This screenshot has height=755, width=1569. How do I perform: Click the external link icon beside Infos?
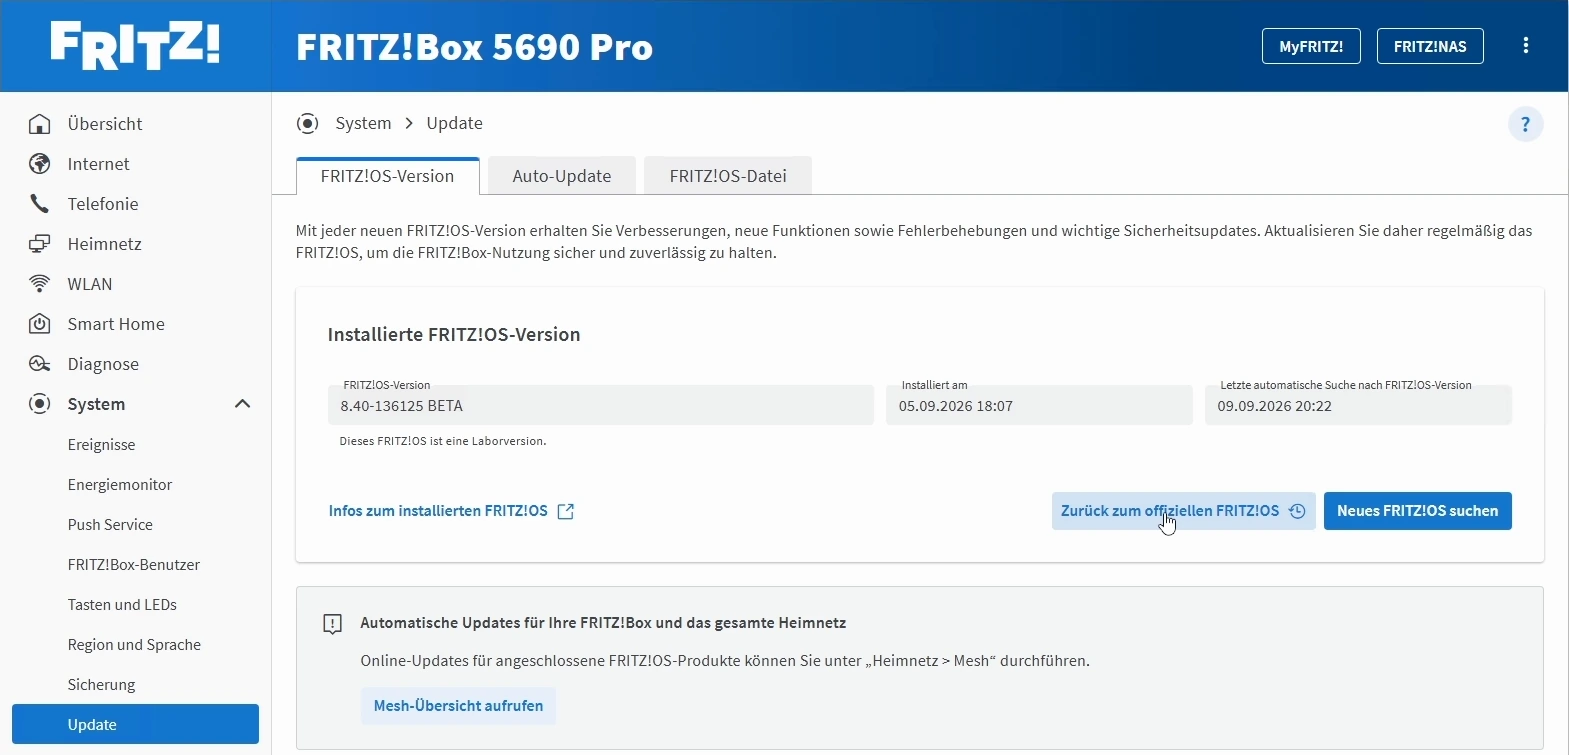pos(566,511)
